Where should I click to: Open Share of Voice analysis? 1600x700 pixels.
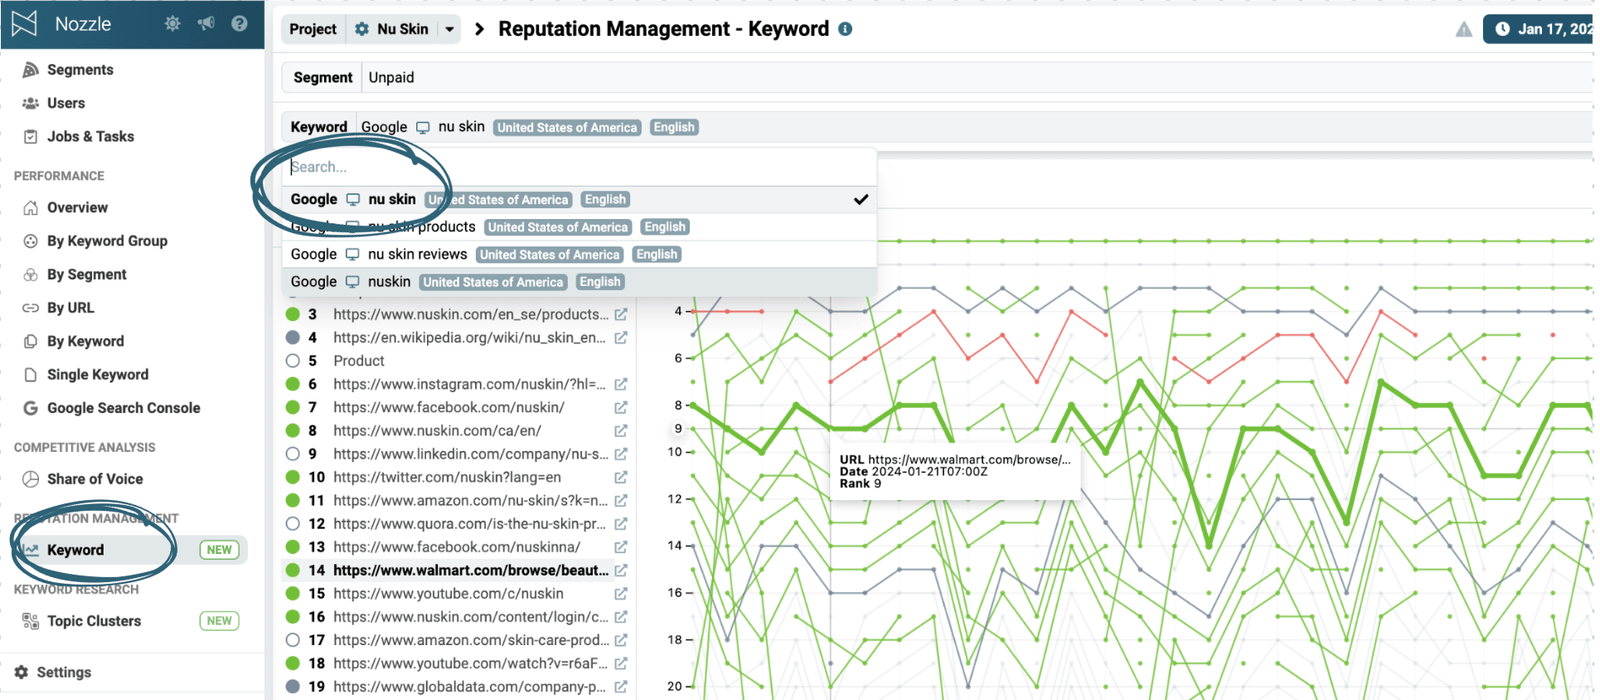(95, 479)
